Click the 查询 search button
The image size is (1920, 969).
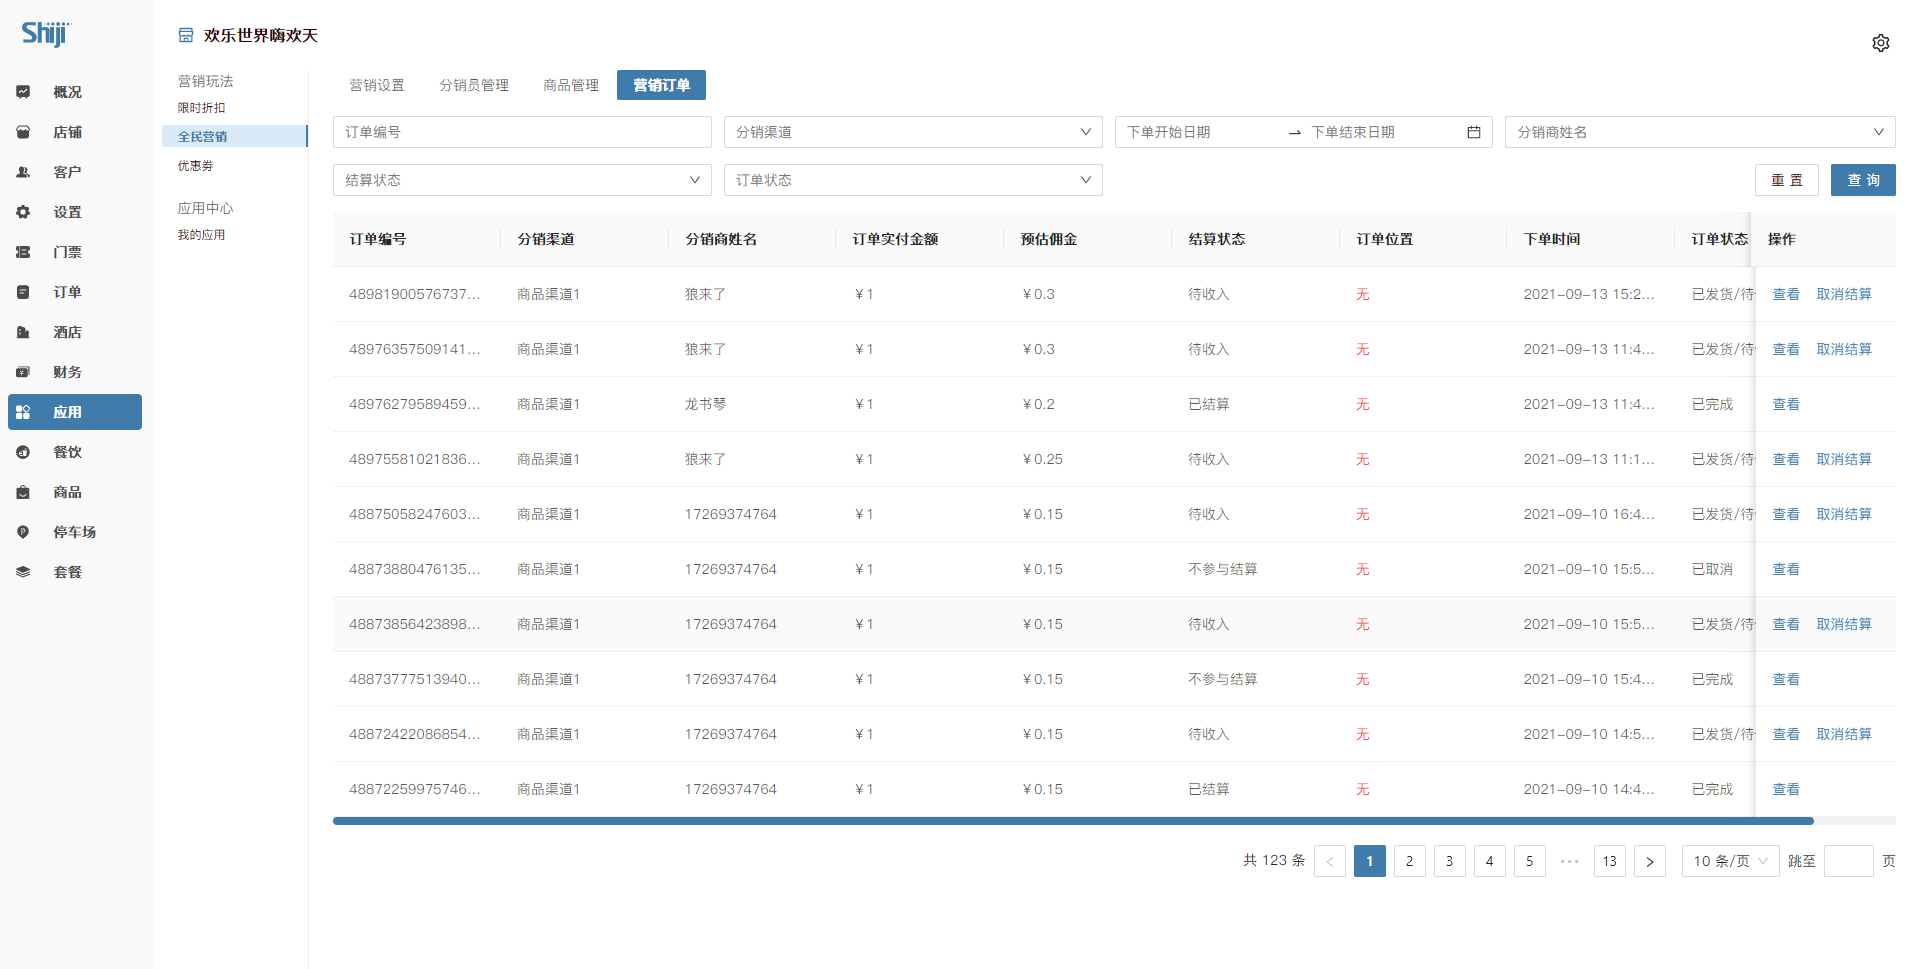point(1863,180)
